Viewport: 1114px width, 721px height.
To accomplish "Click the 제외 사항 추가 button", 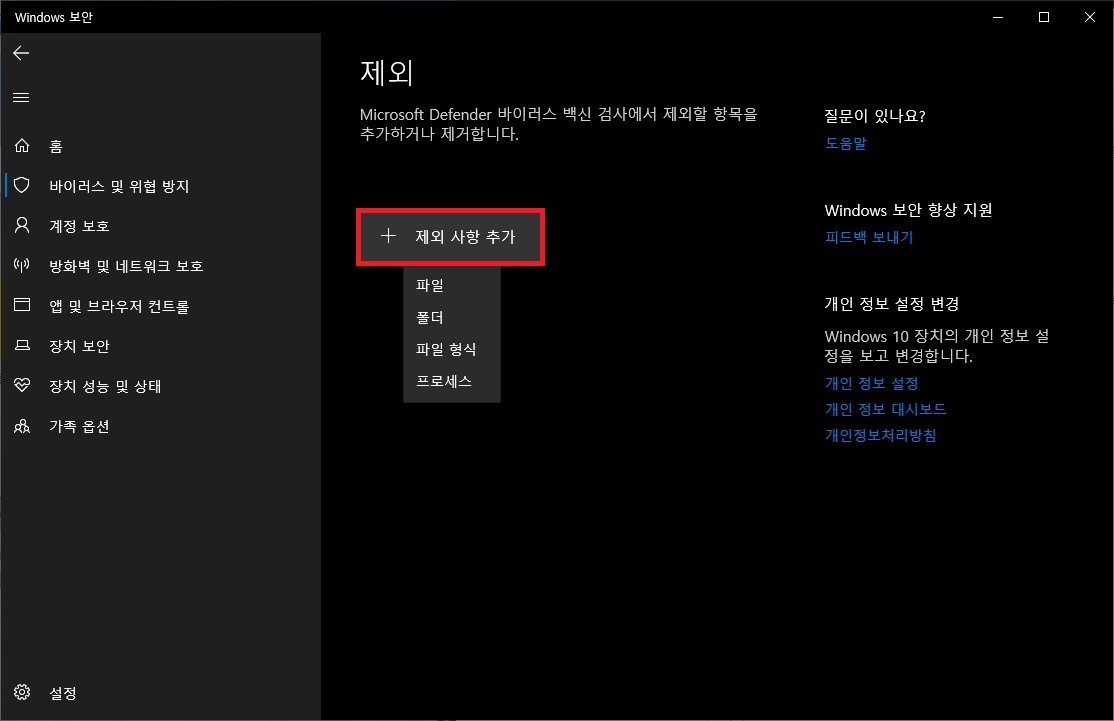I will [450, 237].
